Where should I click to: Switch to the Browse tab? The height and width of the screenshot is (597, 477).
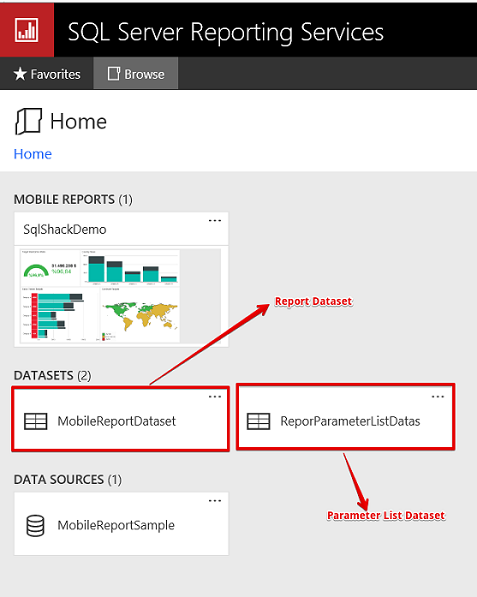[x=136, y=74]
